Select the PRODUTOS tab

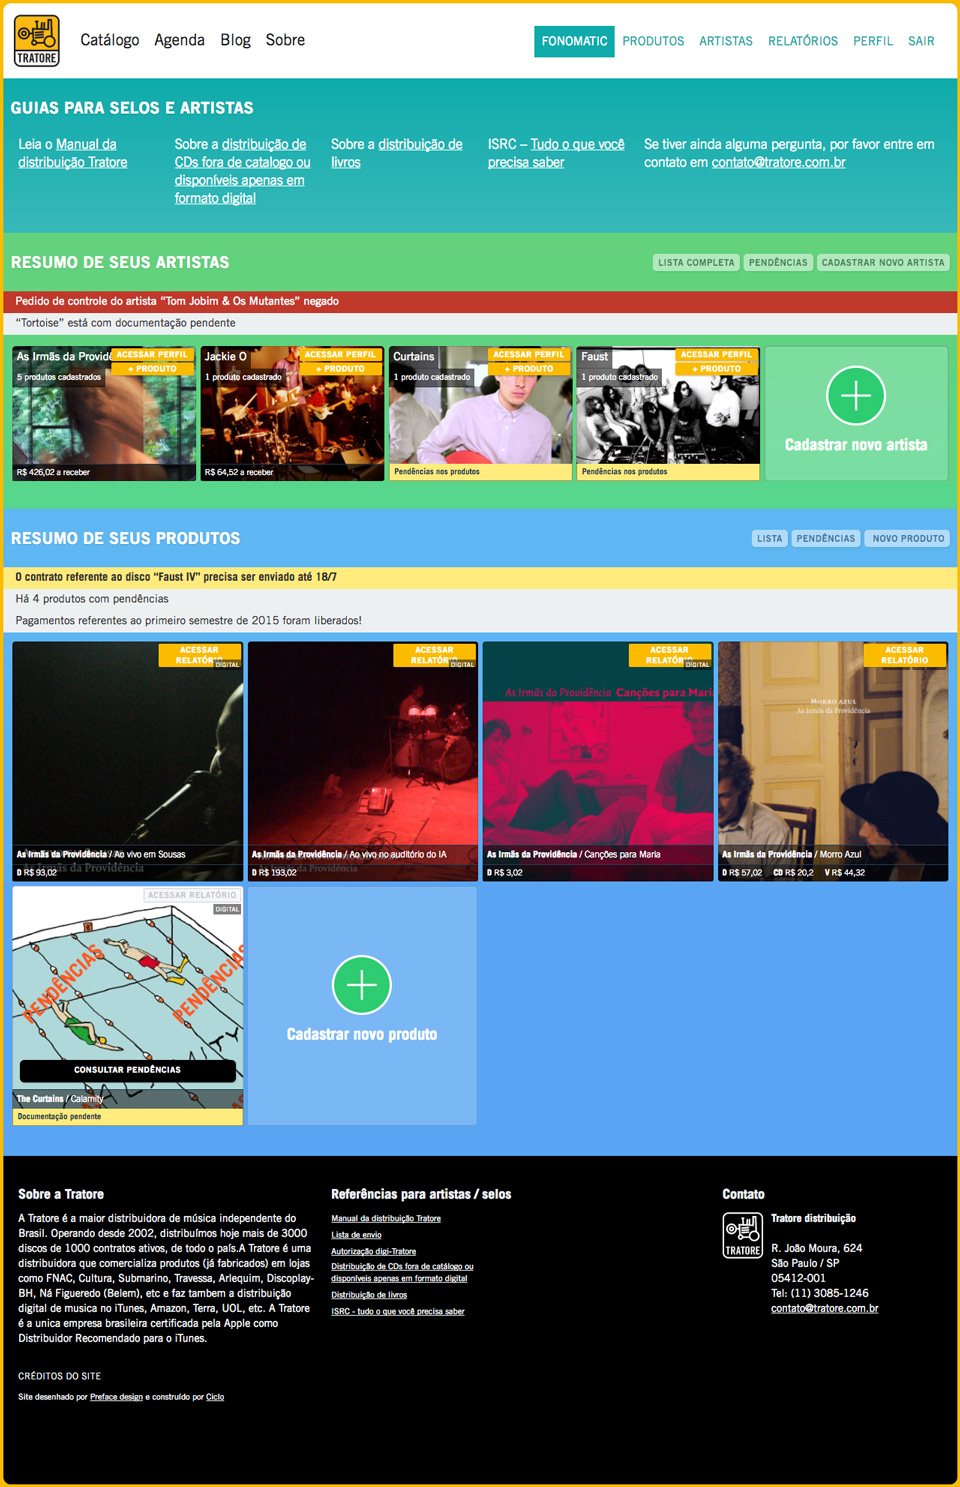click(653, 41)
